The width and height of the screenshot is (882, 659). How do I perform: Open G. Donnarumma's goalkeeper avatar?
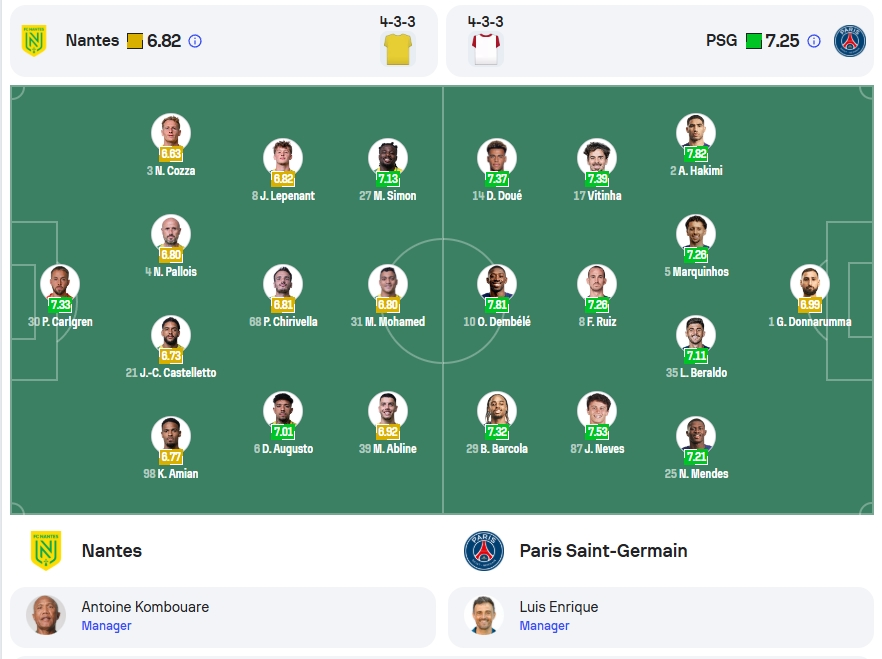tap(809, 283)
